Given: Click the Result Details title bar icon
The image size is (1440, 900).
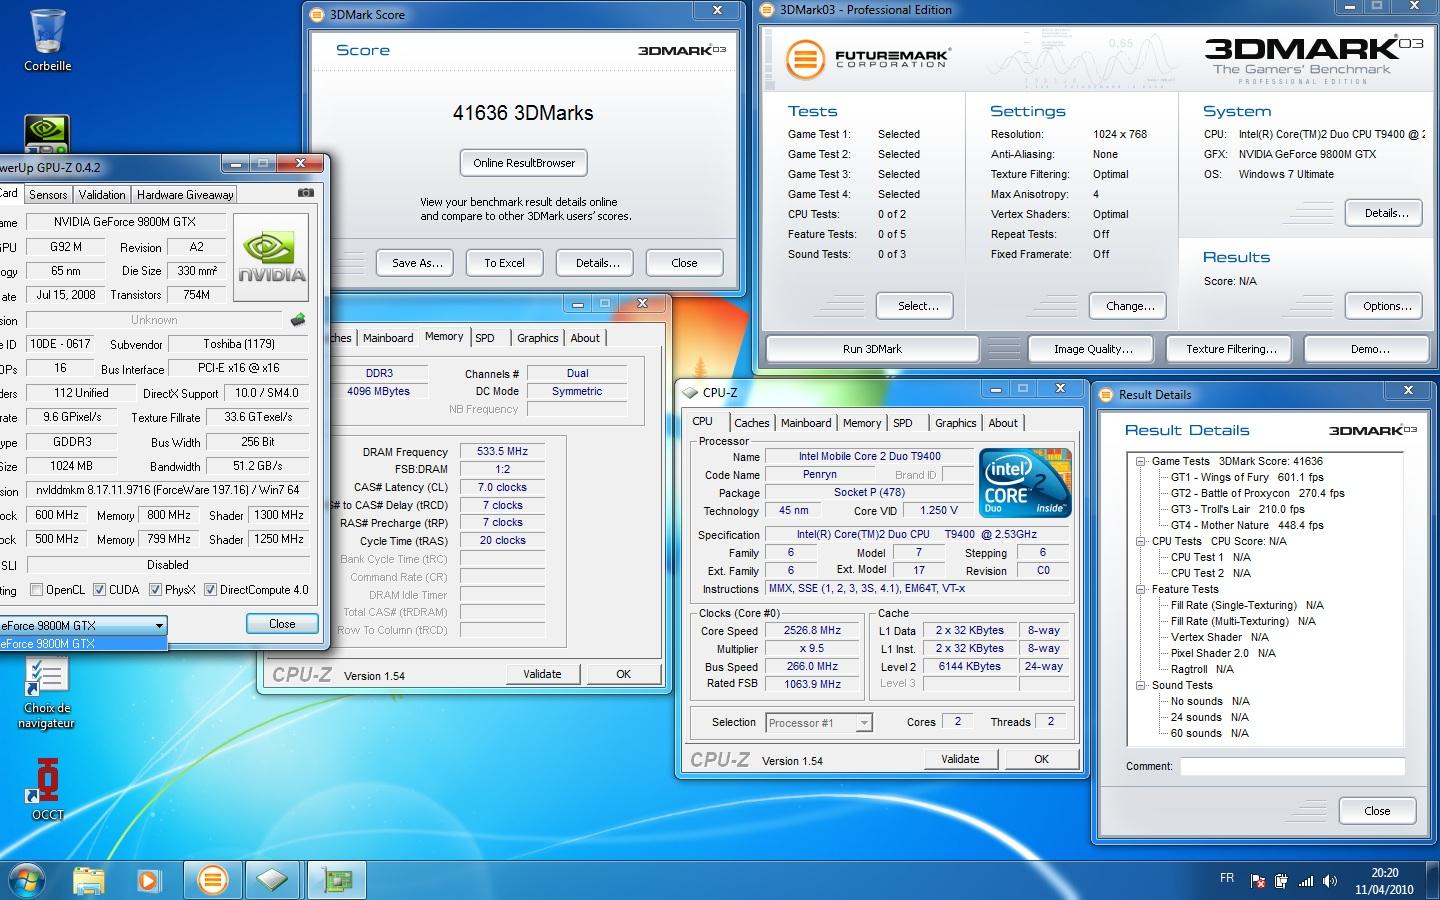Looking at the screenshot, I should (1106, 395).
